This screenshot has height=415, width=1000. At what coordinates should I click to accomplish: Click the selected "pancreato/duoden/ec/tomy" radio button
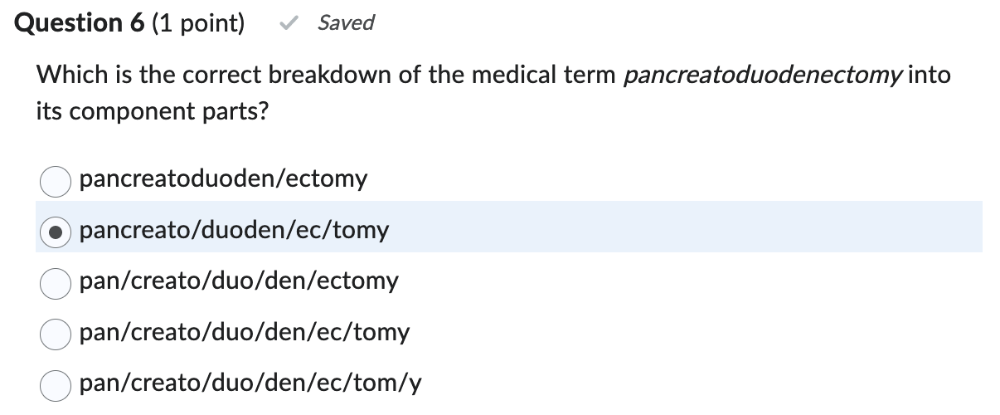coord(56,232)
